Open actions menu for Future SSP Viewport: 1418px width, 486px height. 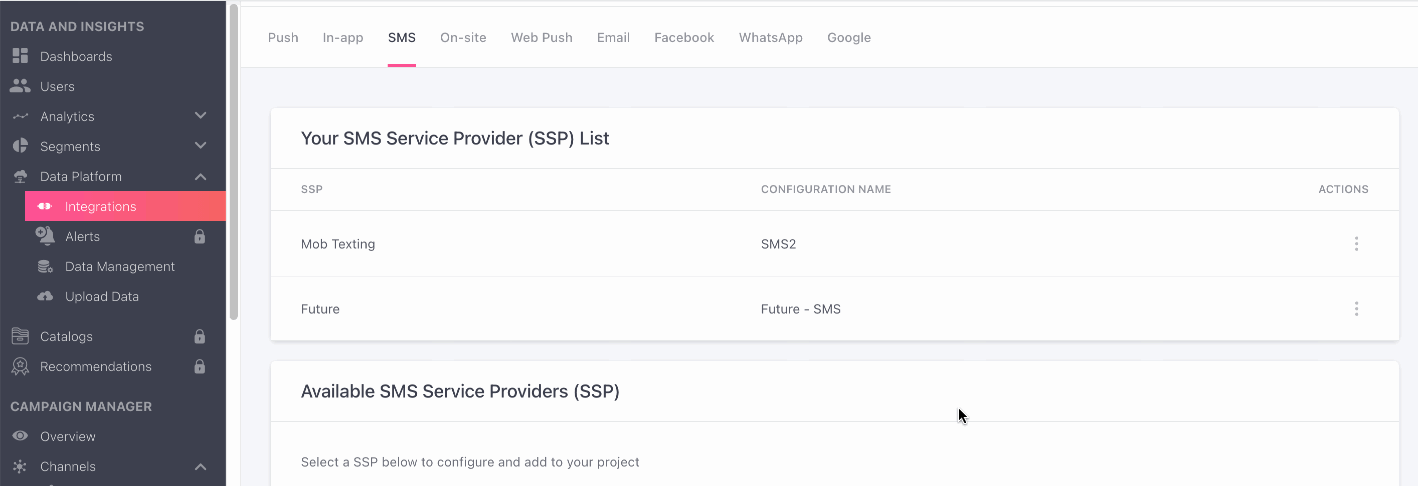[x=1356, y=309]
